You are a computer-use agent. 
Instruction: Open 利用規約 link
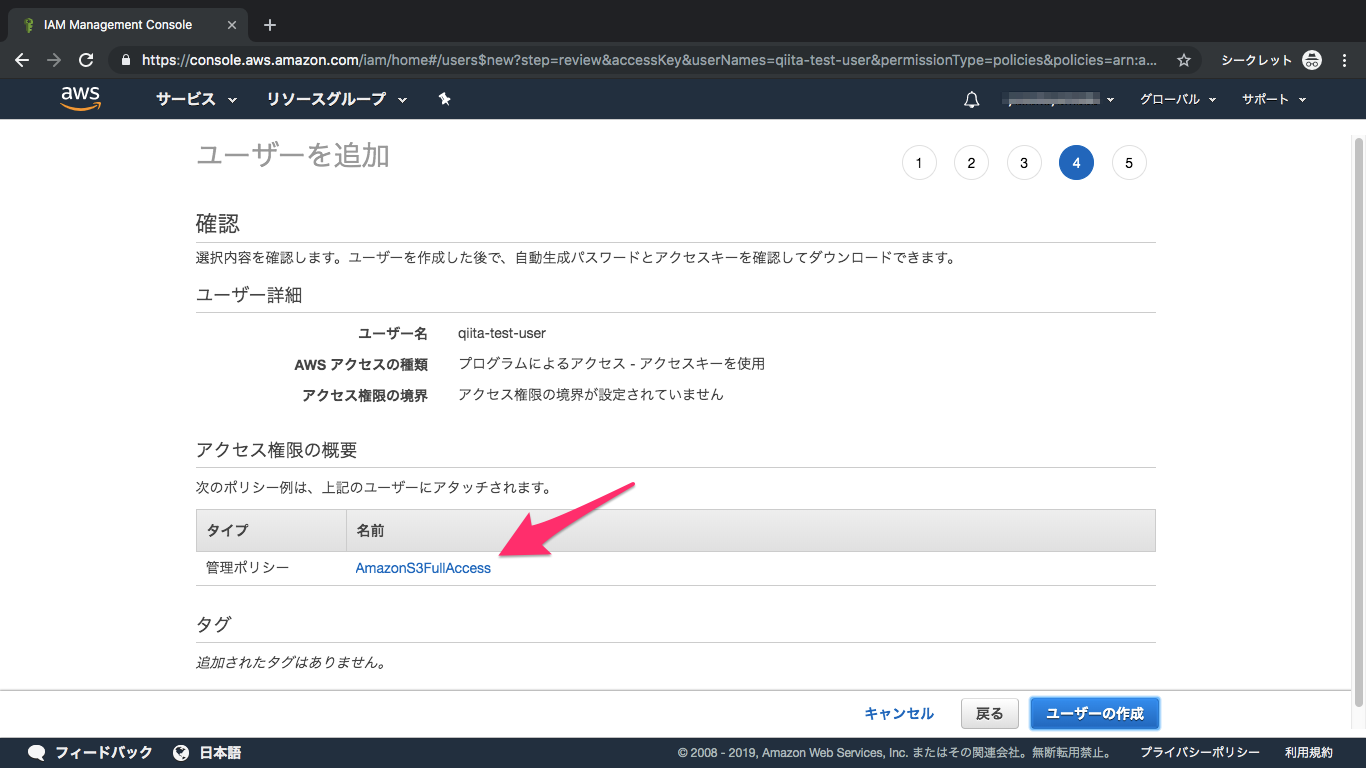(1309, 753)
